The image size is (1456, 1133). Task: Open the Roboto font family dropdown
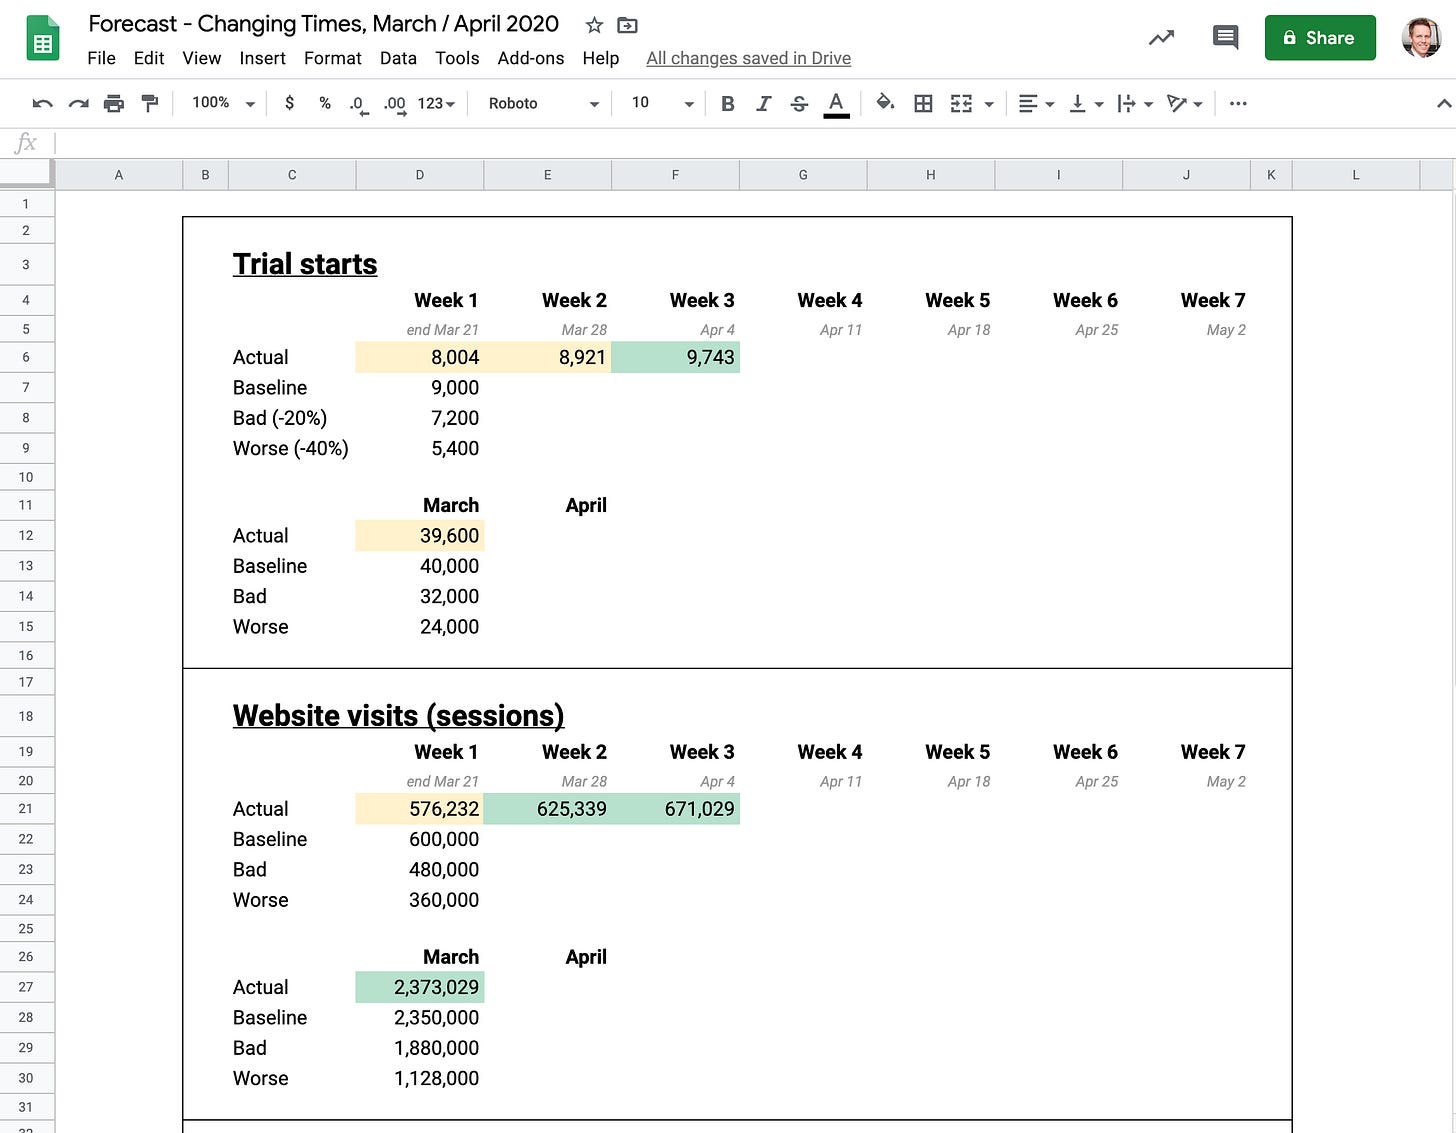click(543, 103)
